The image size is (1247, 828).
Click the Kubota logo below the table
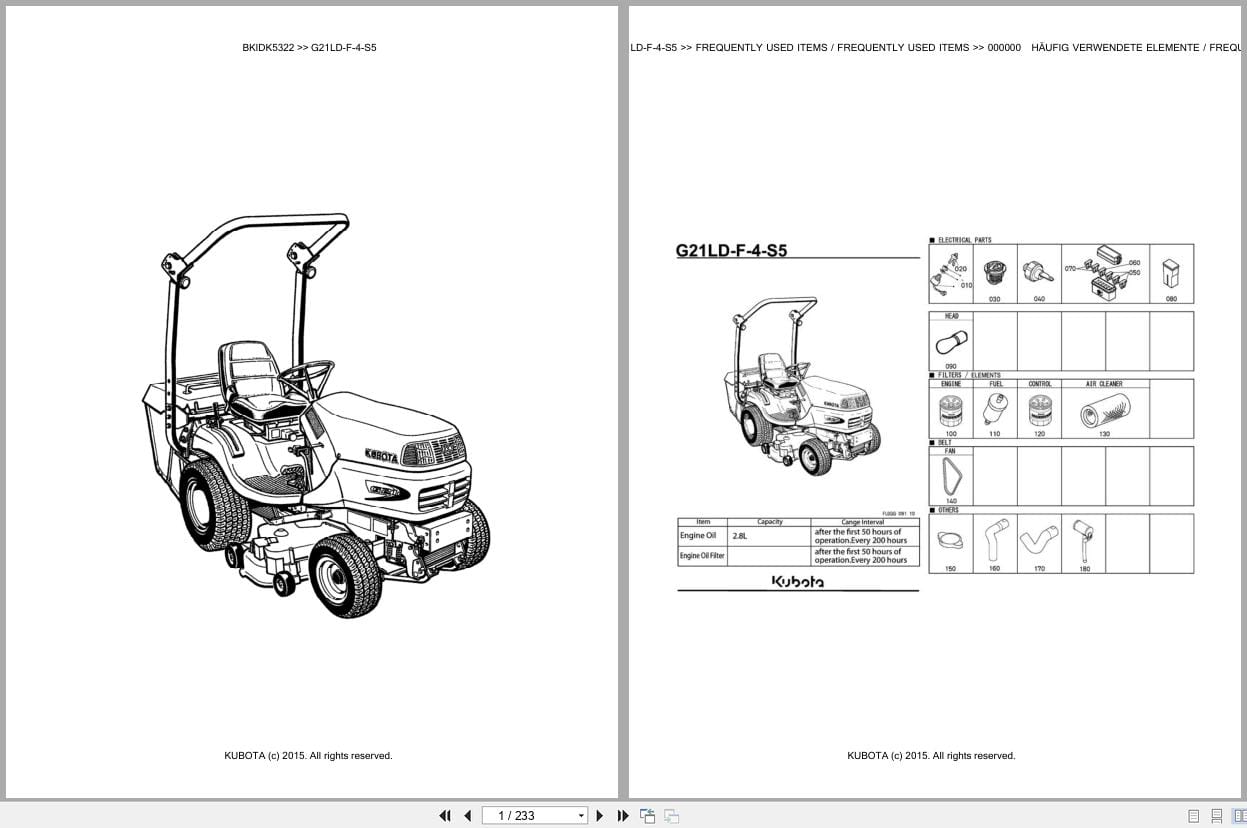[x=798, y=581]
